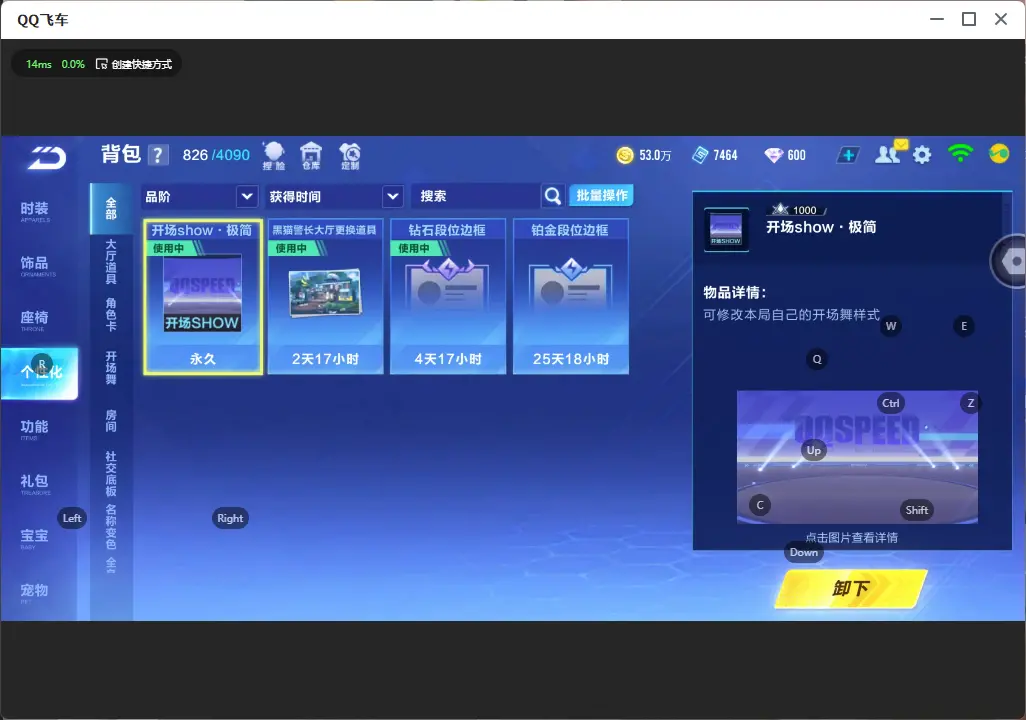
Task: Switch to the 大厅道具 sub-tab
Action: coord(111,262)
